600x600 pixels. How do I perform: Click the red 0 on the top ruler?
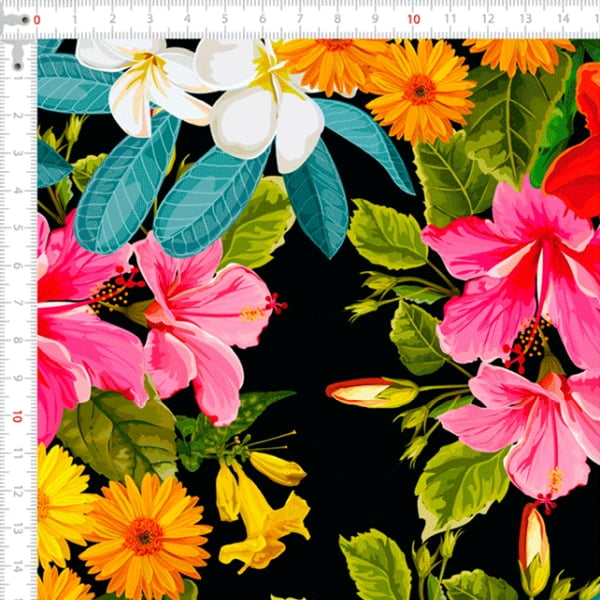click(x=37, y=20)
